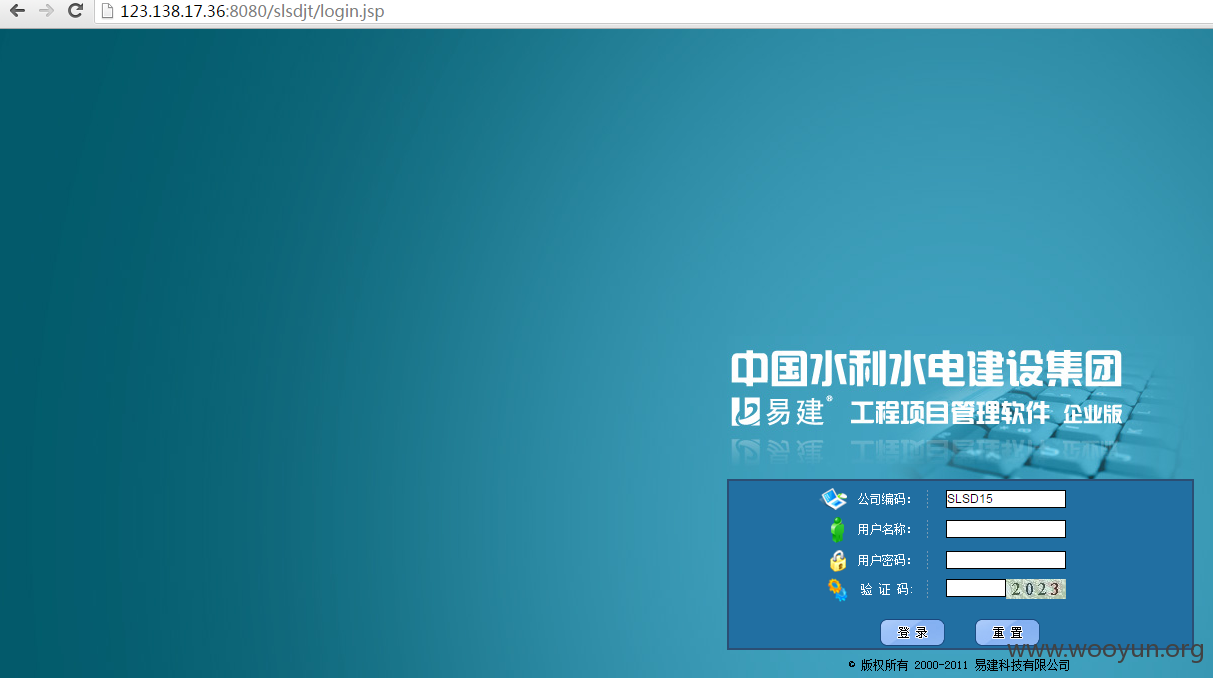
Task: Click the 用户密码 input field
Action: 1005,560
